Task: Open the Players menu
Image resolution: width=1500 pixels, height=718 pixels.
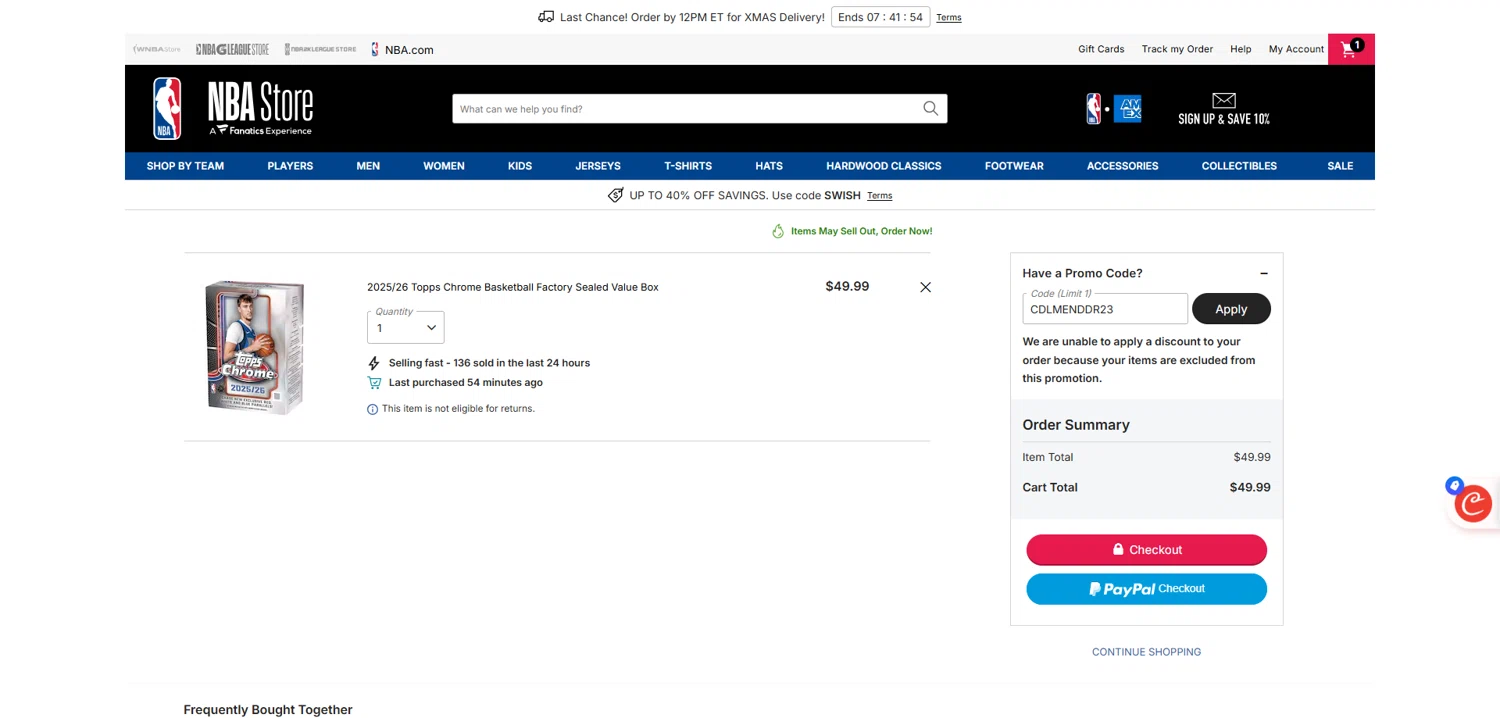Action: pos(290,166)
